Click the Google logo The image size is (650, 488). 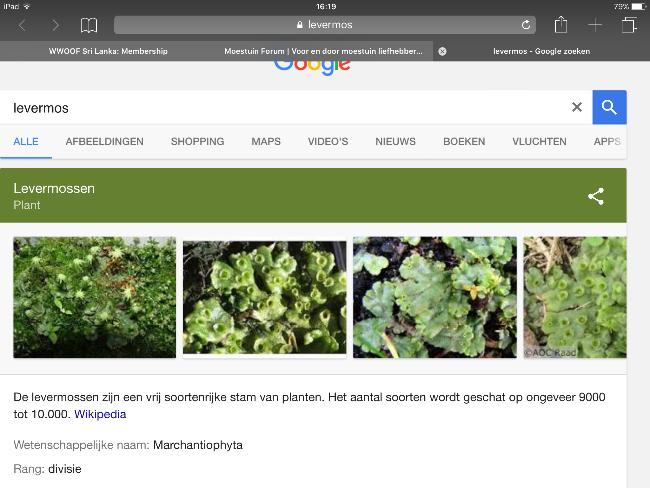click(x=312, y=66)
